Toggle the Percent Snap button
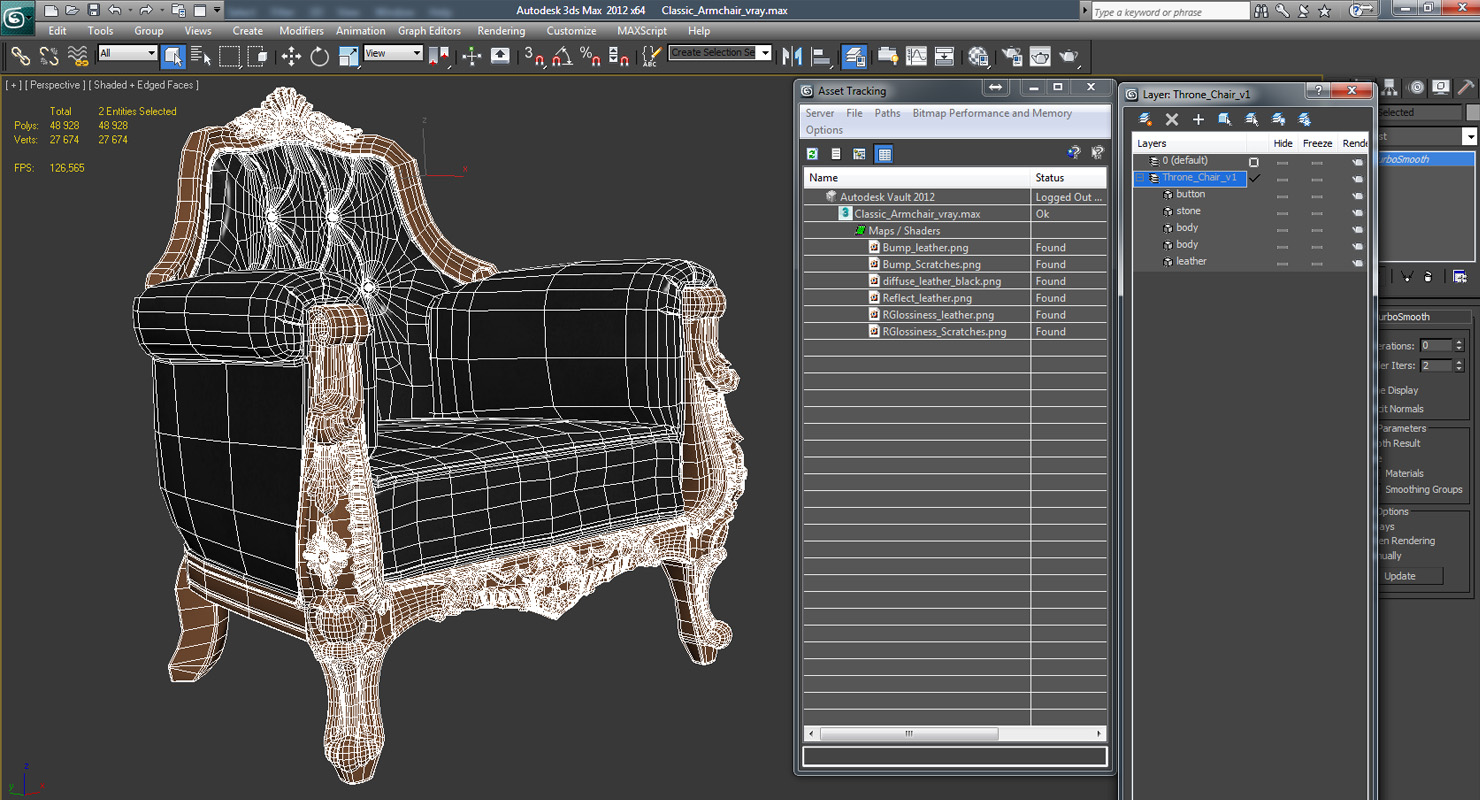1480x800 pixels. 590,56
